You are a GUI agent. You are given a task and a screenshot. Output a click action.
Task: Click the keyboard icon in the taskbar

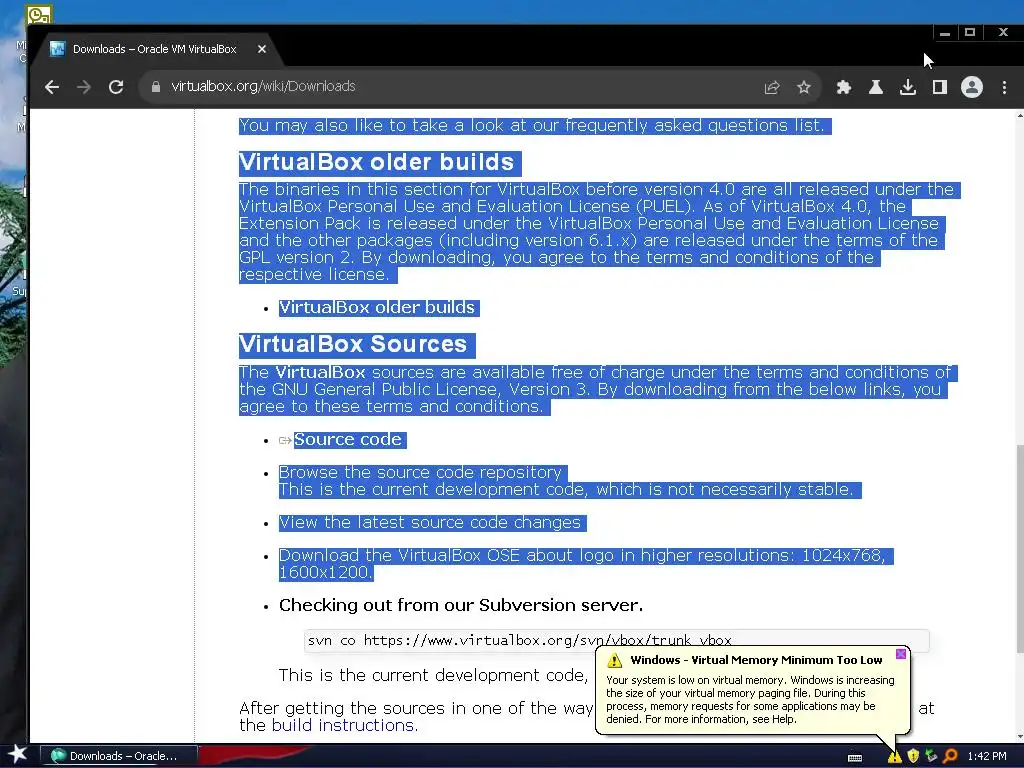point(855,758)
